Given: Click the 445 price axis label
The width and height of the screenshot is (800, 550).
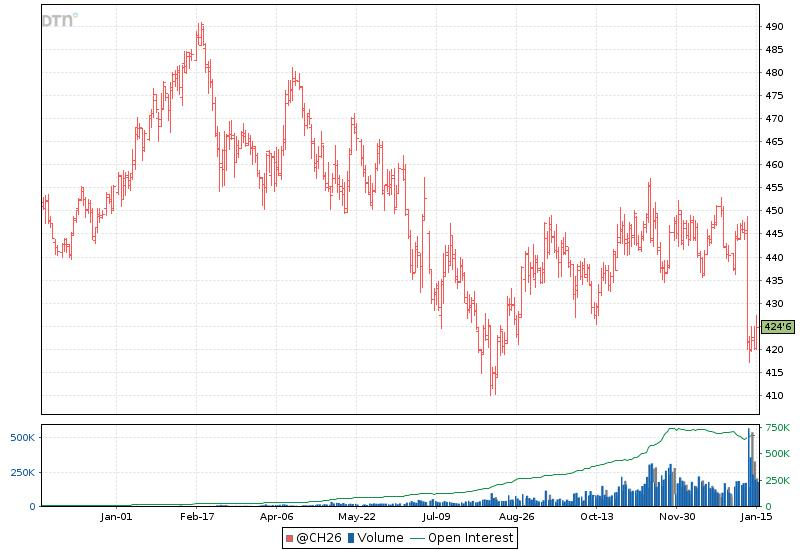Looking at the screenshot, I should (774, 234).
